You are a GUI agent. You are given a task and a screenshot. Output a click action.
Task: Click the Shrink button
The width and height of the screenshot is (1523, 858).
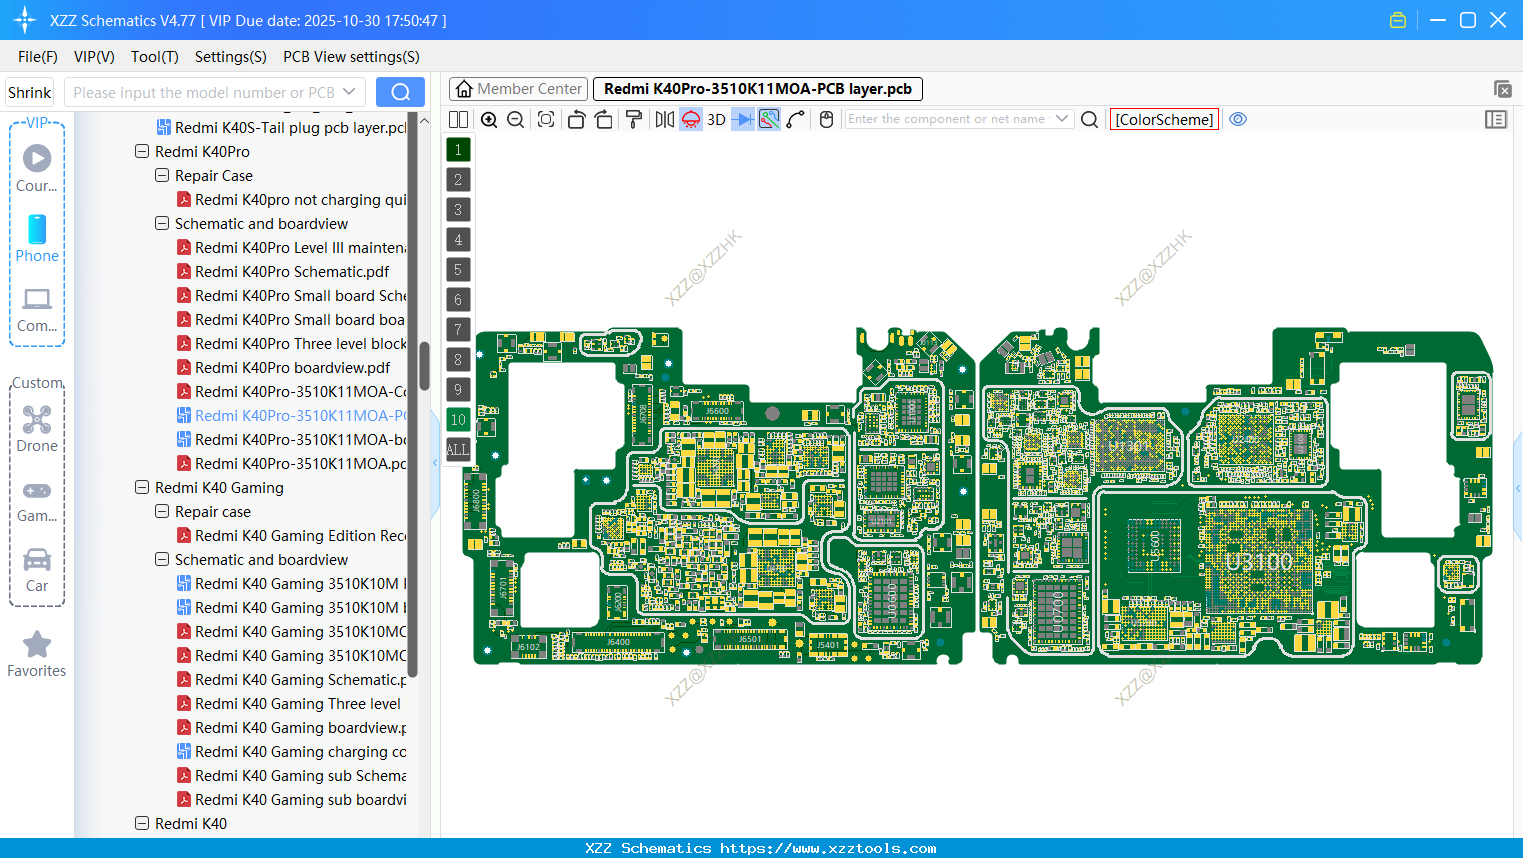(x=29, y=91)
